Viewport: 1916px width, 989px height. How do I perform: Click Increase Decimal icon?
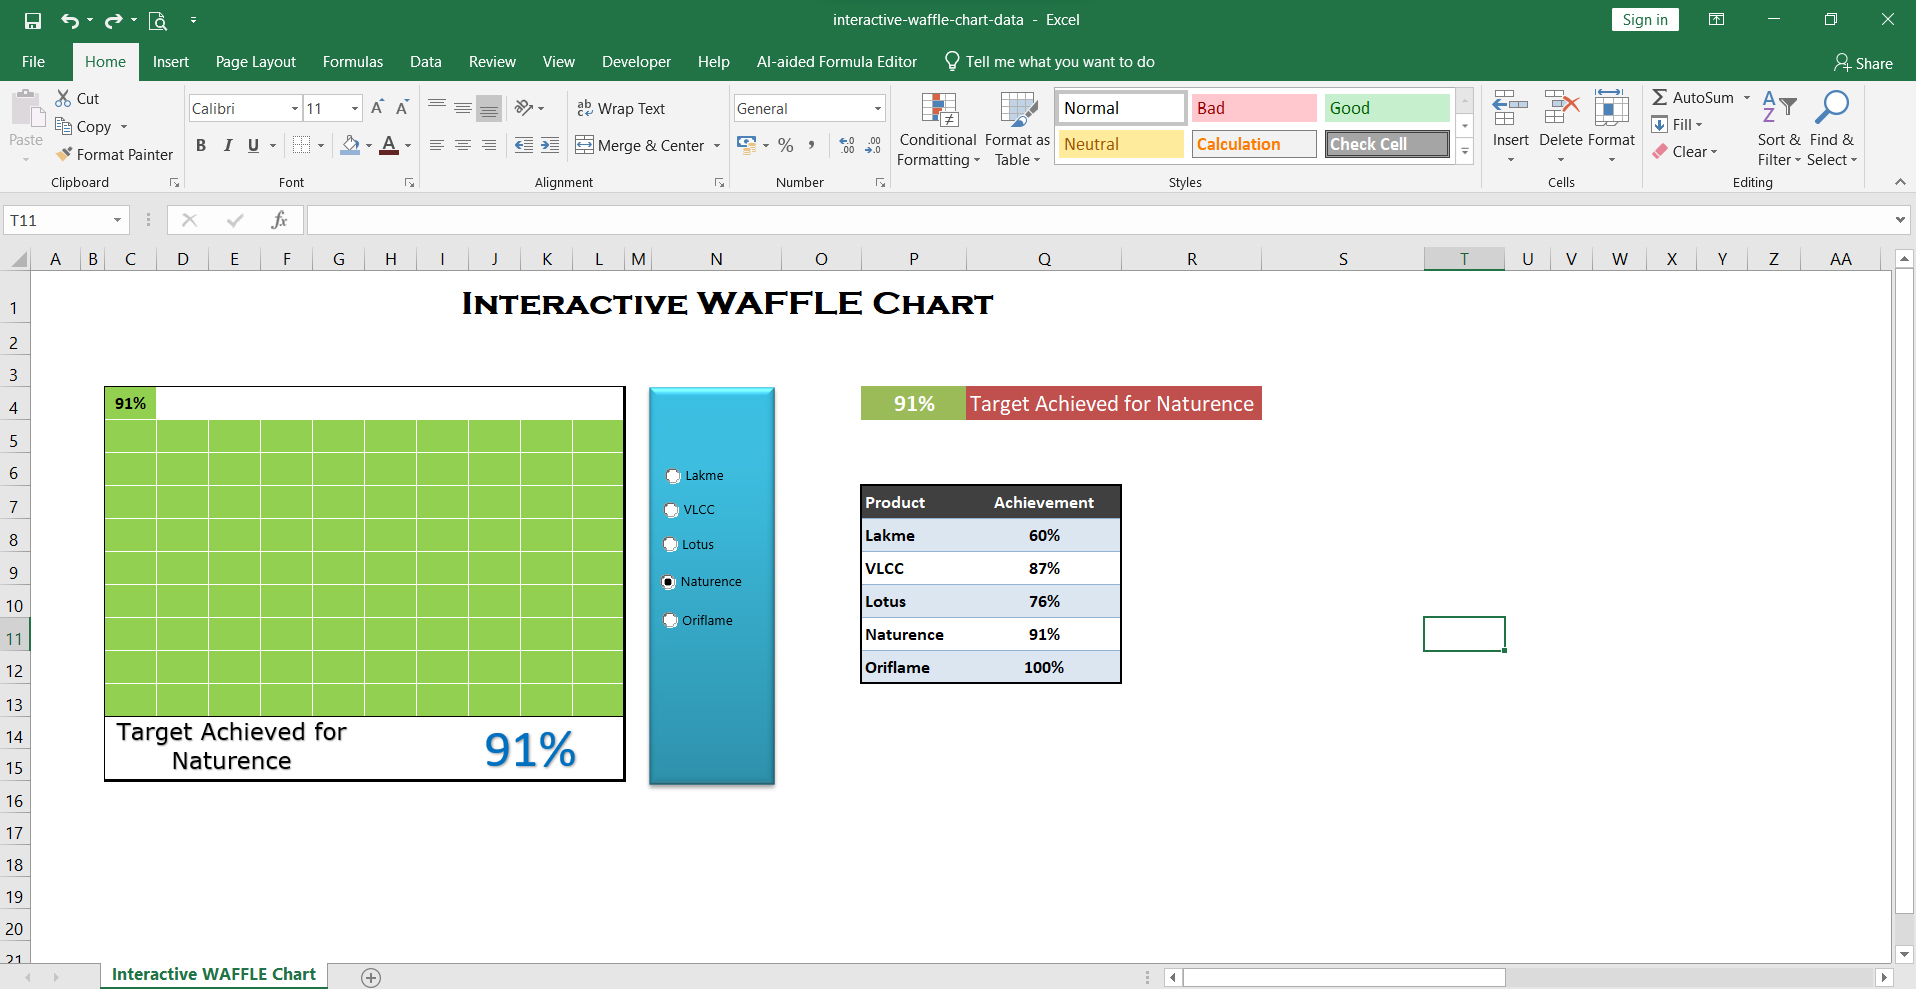[847, 146]
